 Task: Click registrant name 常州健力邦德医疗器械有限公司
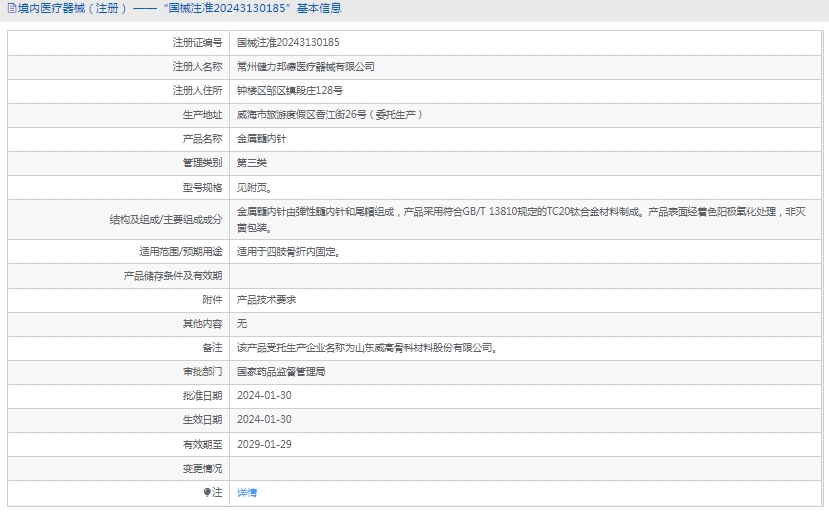point(305,67)
